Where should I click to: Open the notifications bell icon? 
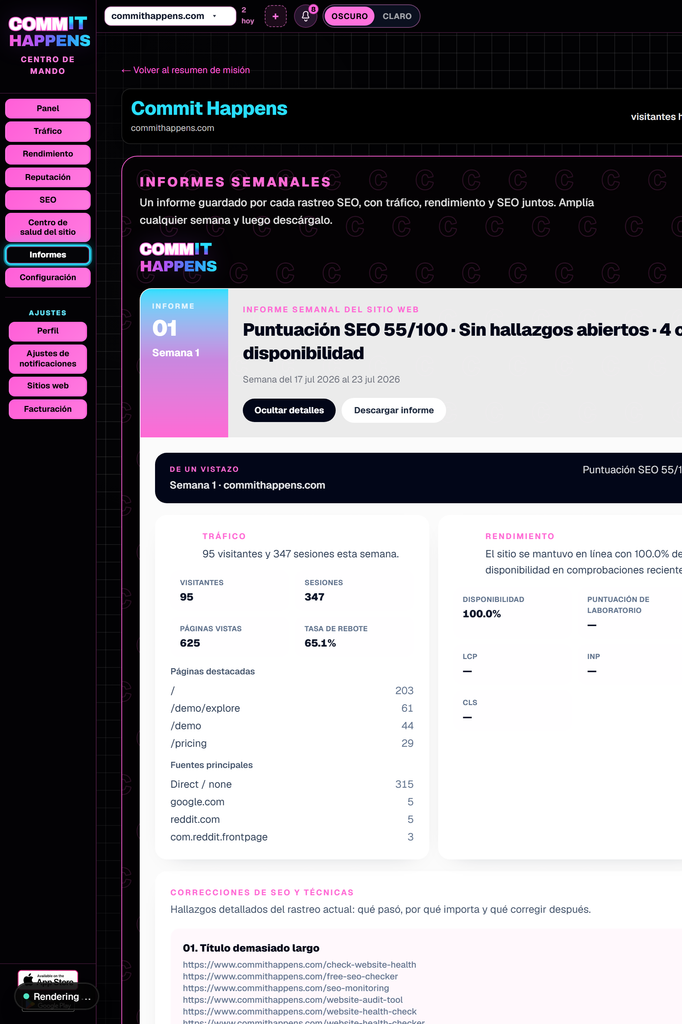click(306, 16)
